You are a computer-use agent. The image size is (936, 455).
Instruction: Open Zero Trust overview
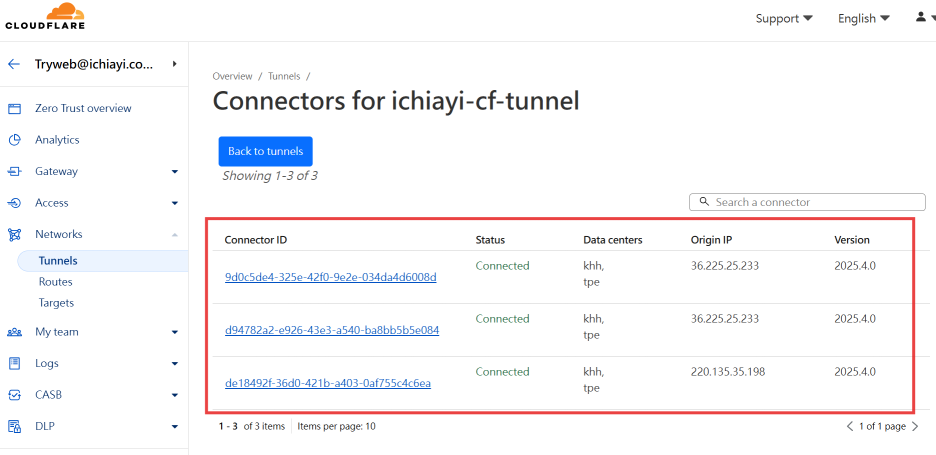[83, 109]
